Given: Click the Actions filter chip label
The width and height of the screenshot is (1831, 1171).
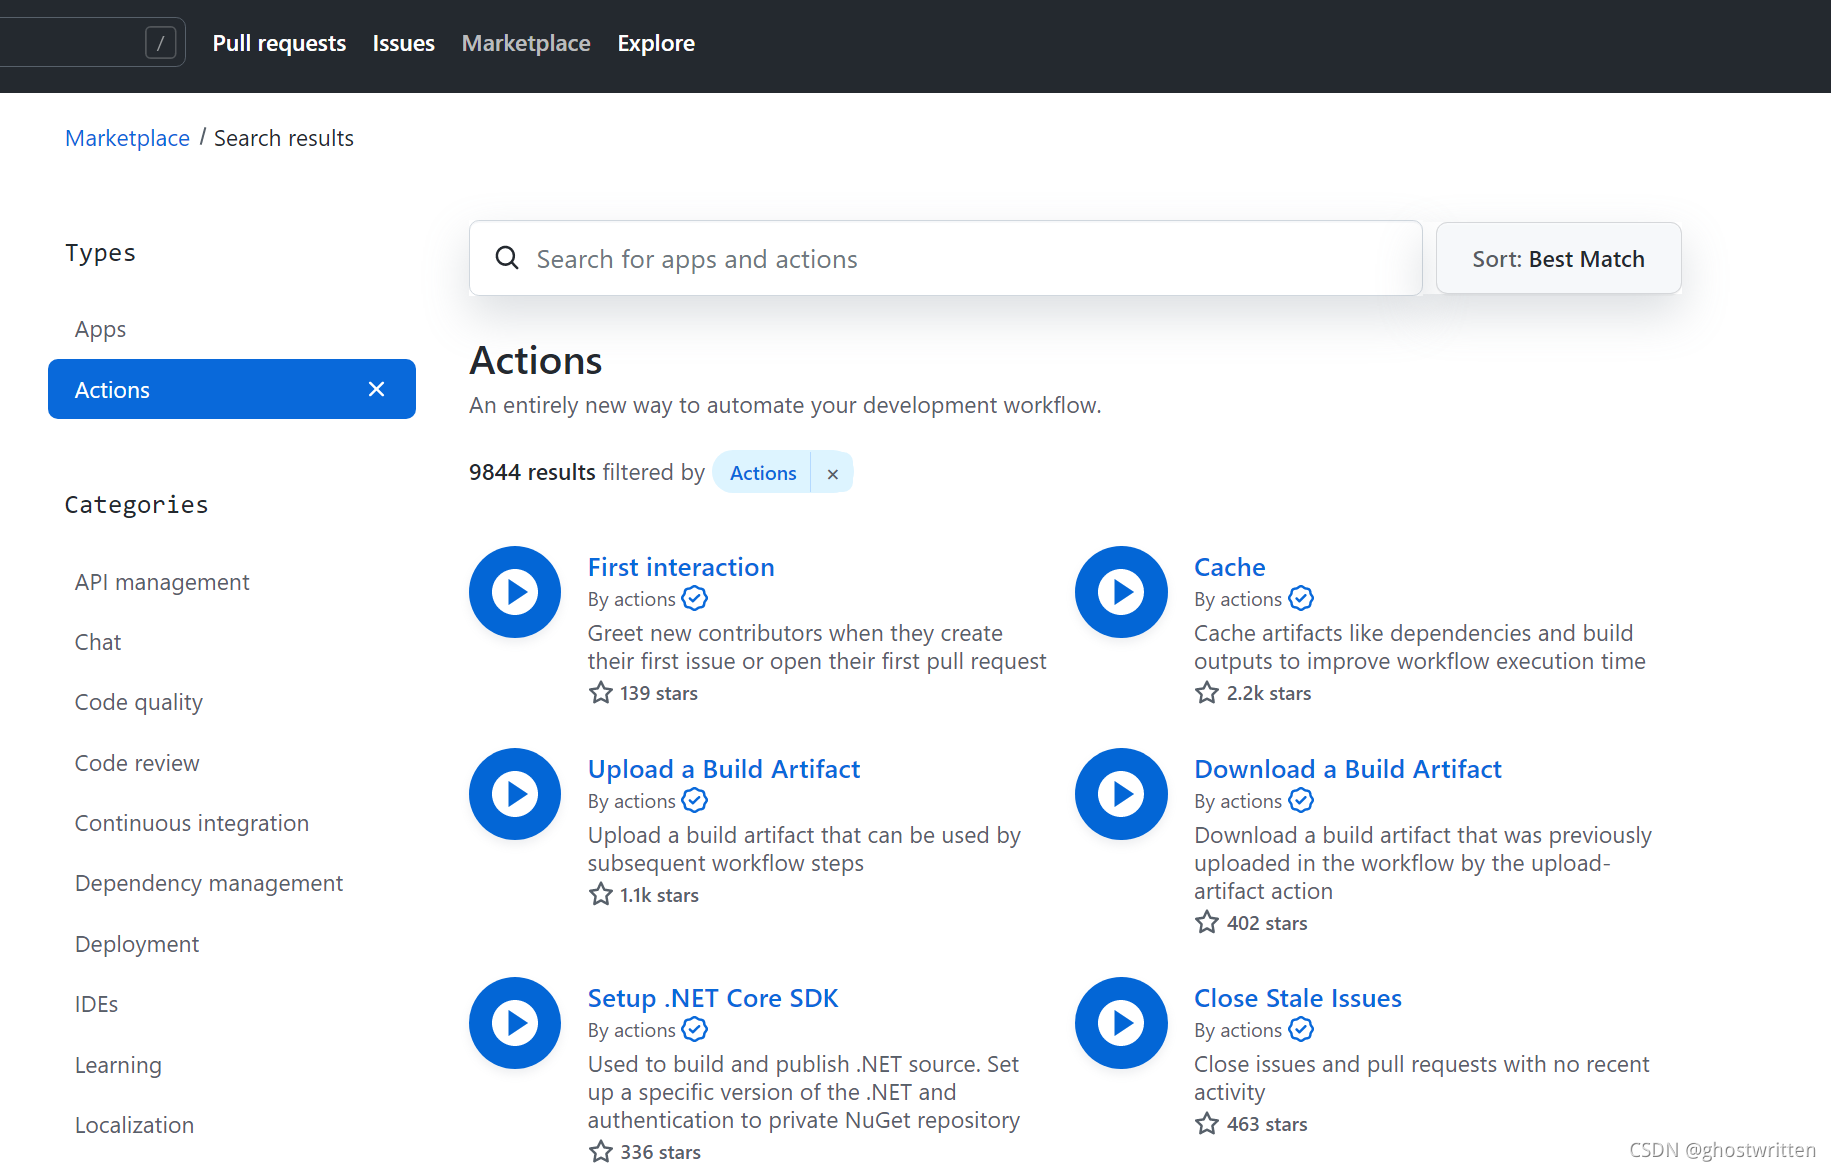Looking at the screenshot, I should point(763,473).
